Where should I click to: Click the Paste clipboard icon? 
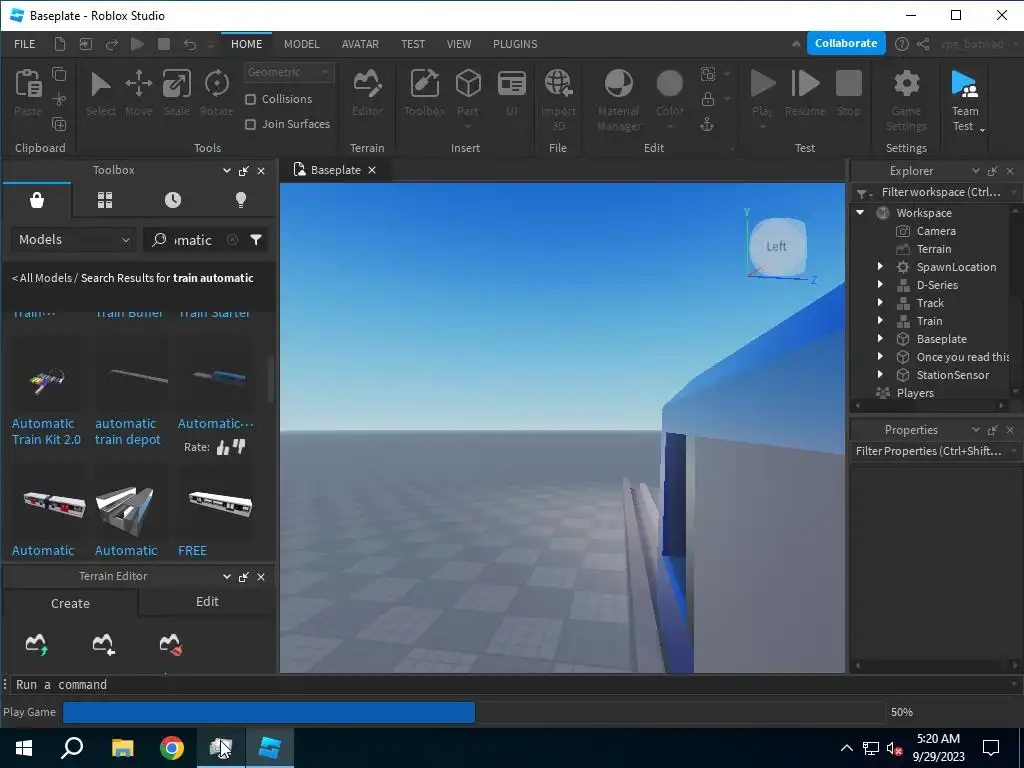click(28, 92)
